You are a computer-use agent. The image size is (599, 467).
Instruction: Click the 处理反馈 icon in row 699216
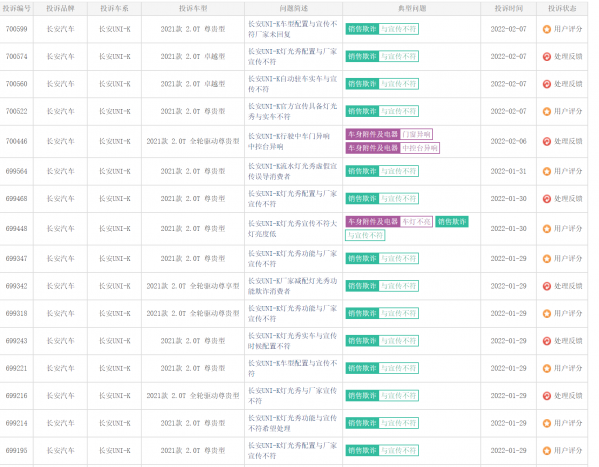pos(547,396)
